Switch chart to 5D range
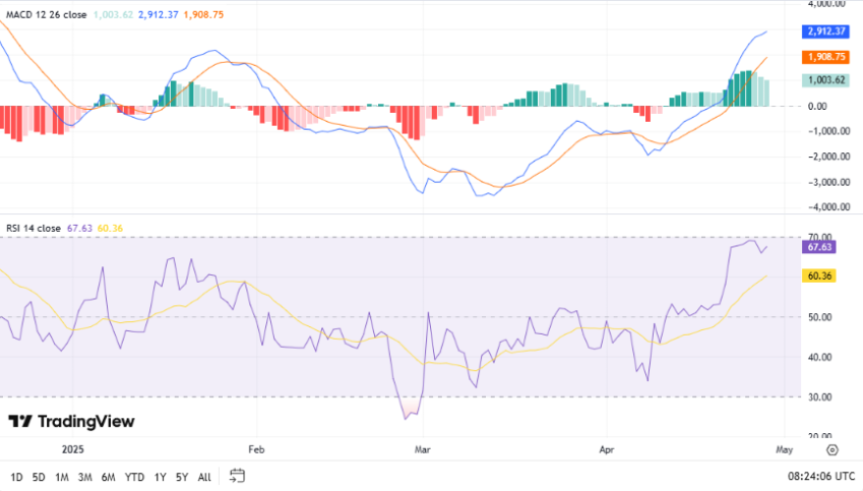The height and width of the screenshot is (491, 863). (x=39, y=477)
